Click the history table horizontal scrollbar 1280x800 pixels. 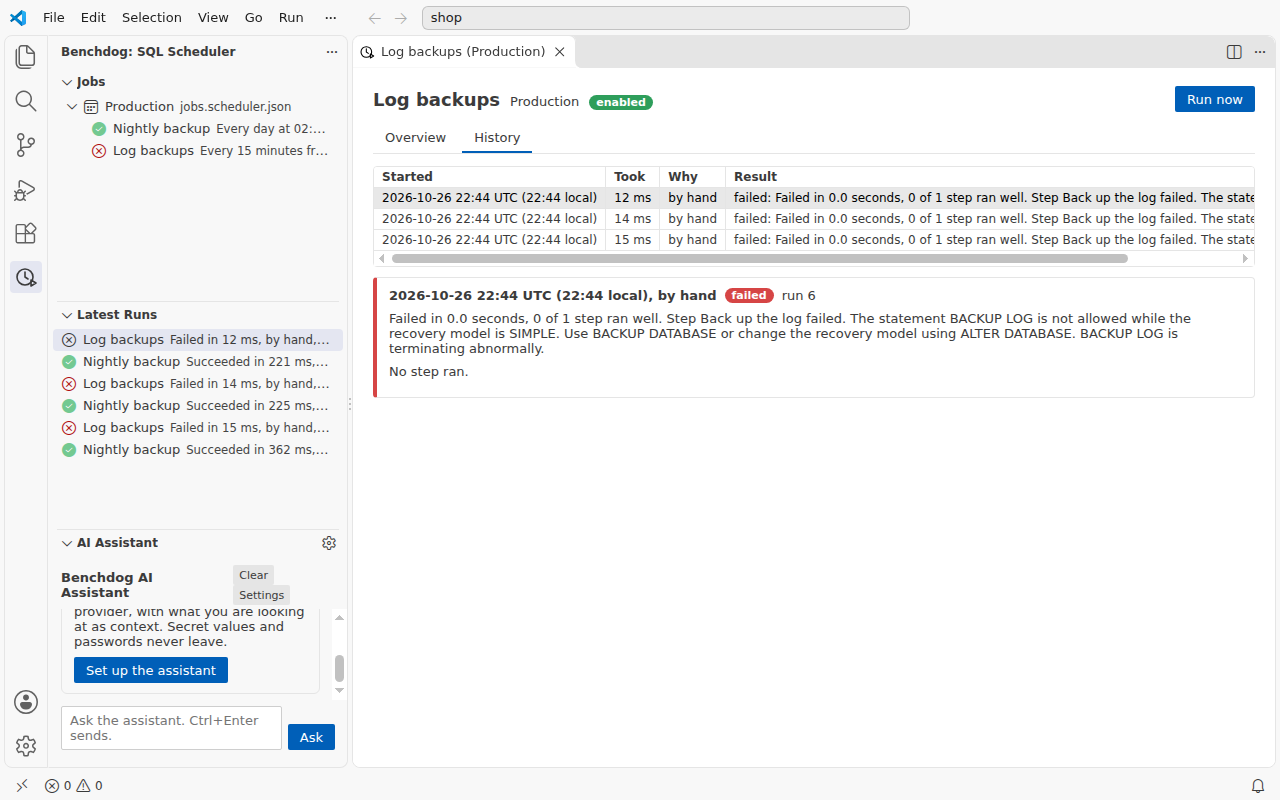(x=760, y=258)
